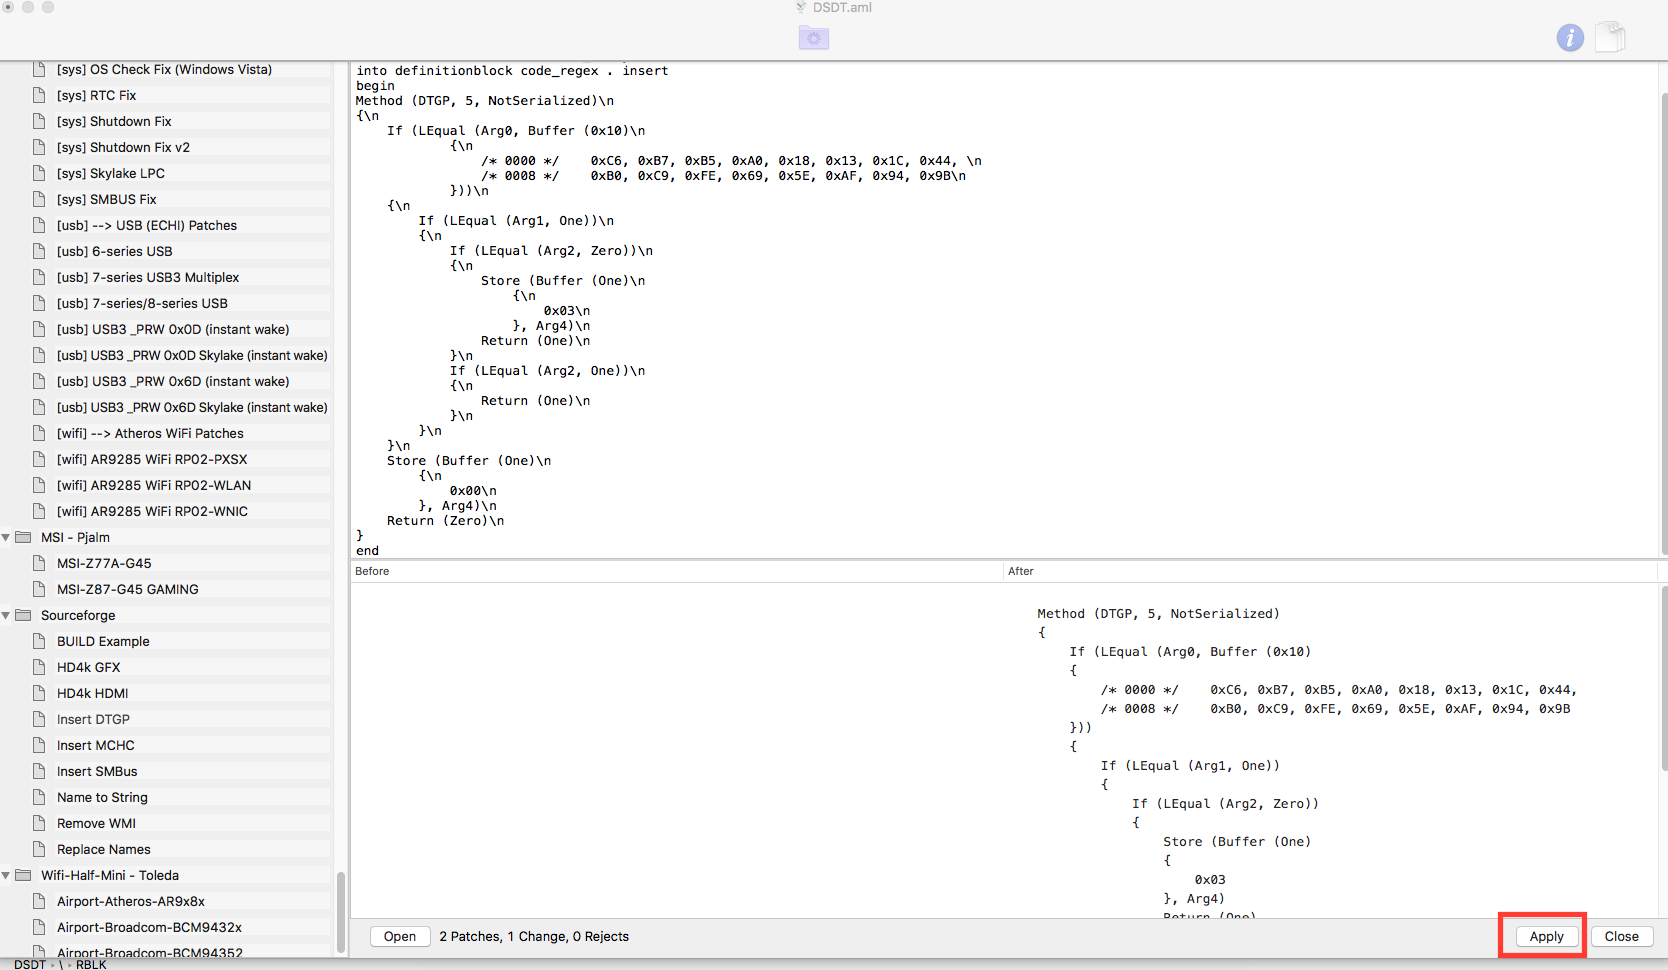This screenshot has height=970, width=1668.
Task: Choose the MSI-Z87-G45 GAMING patch
Action: pyautogui.click(x=127, y=589)
